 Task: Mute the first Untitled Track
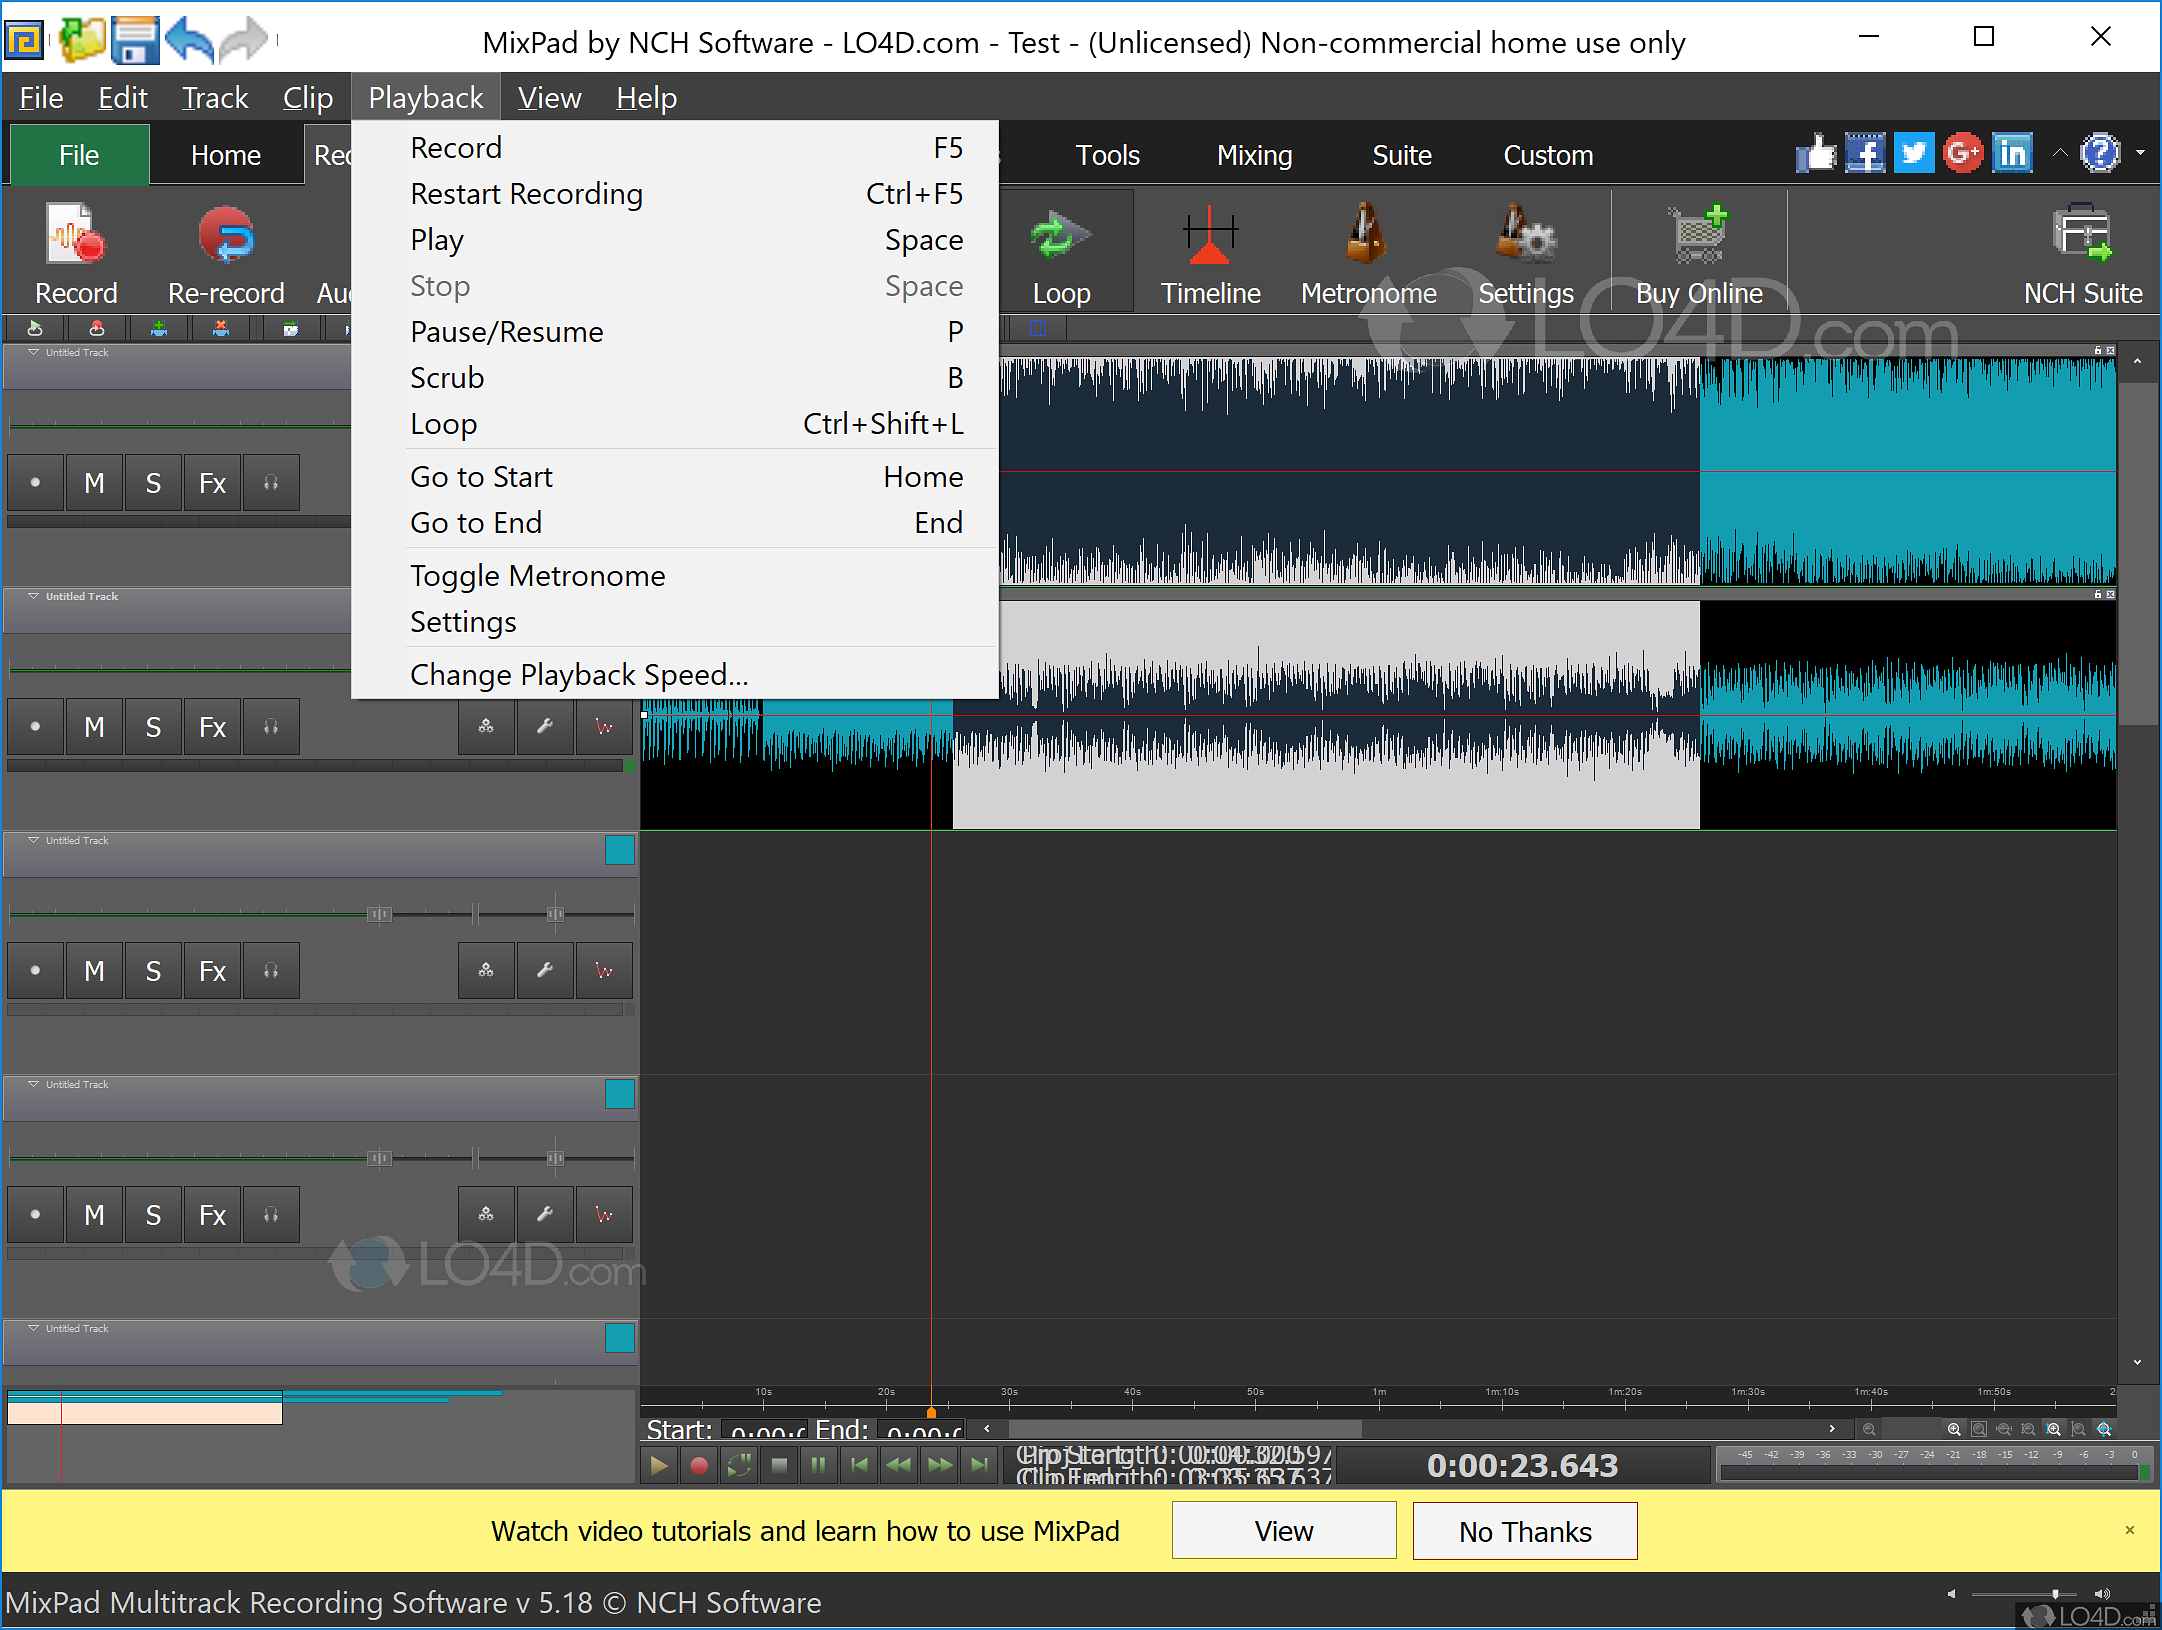pos(93,483)
